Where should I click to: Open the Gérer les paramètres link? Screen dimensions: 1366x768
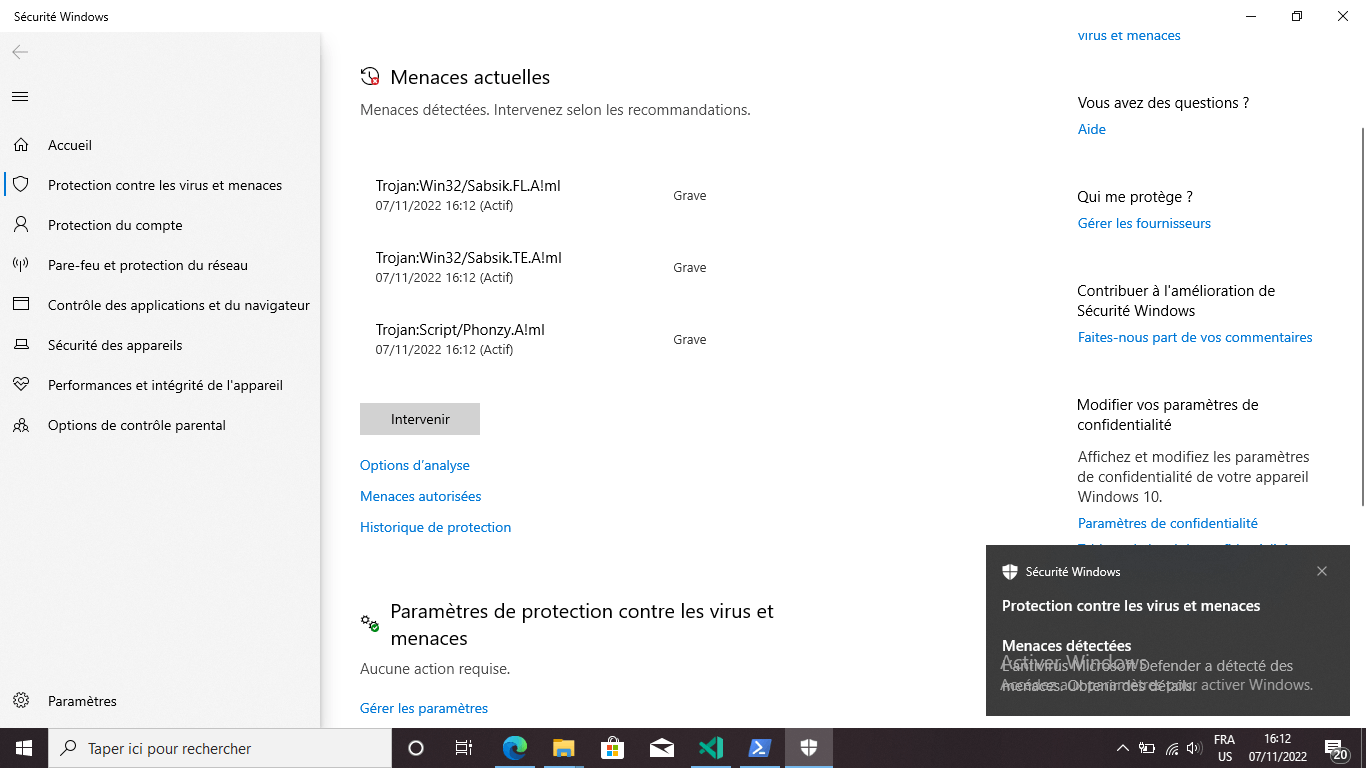coord(424,708)
